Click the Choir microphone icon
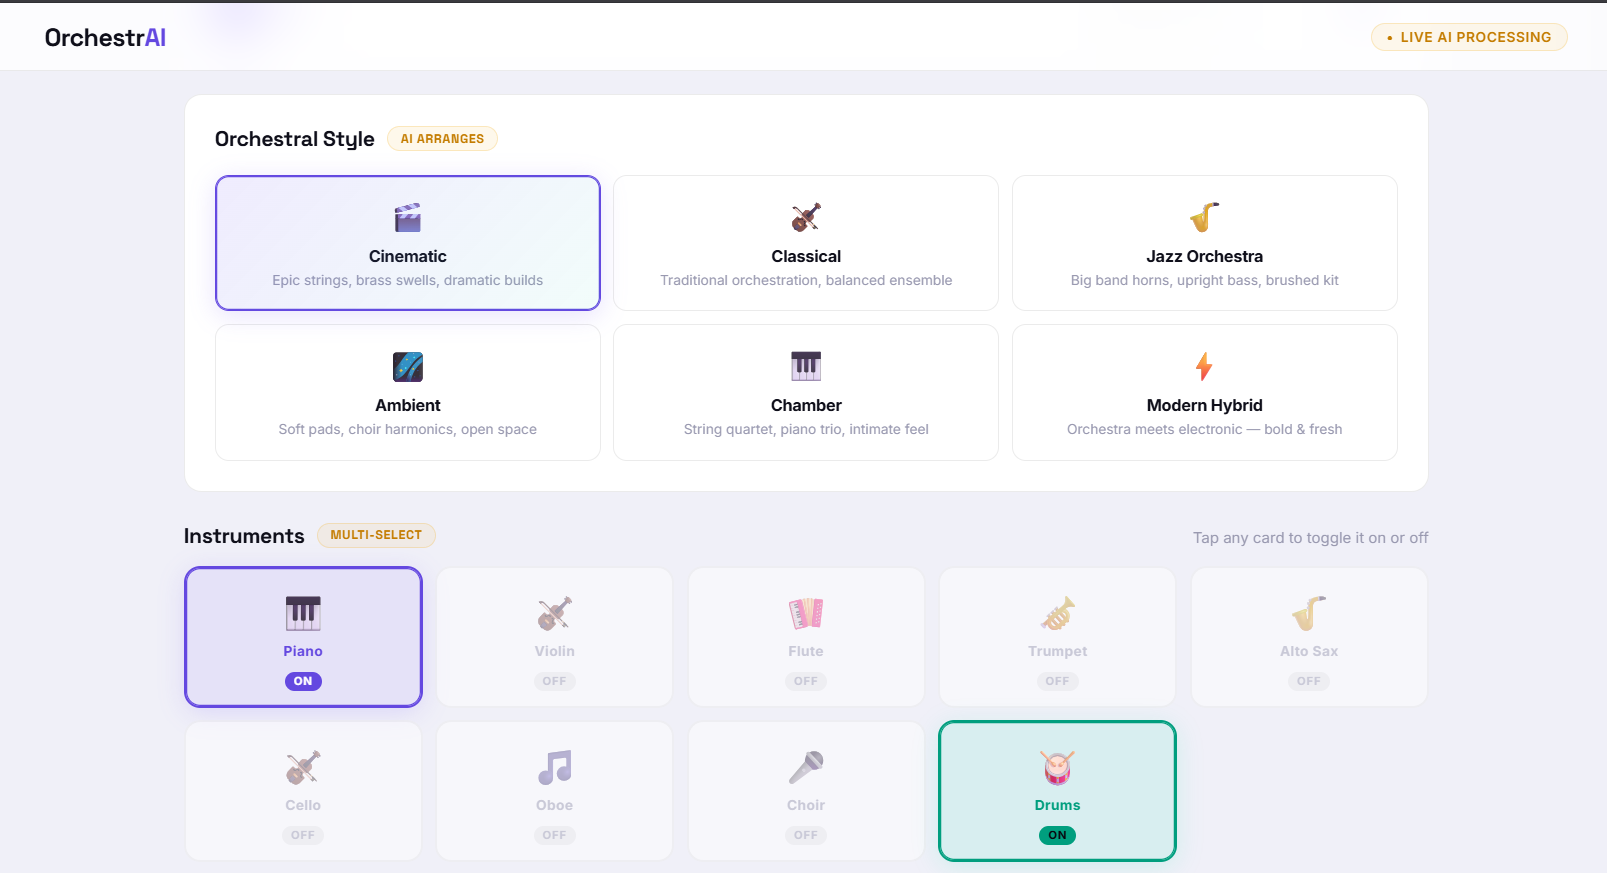 click(806, 767)
